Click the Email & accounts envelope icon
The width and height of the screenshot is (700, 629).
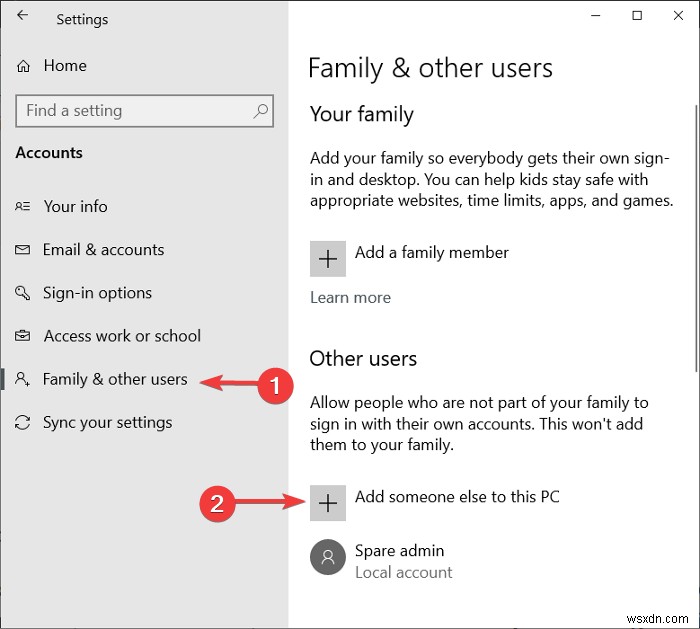[x=23, y=250]
